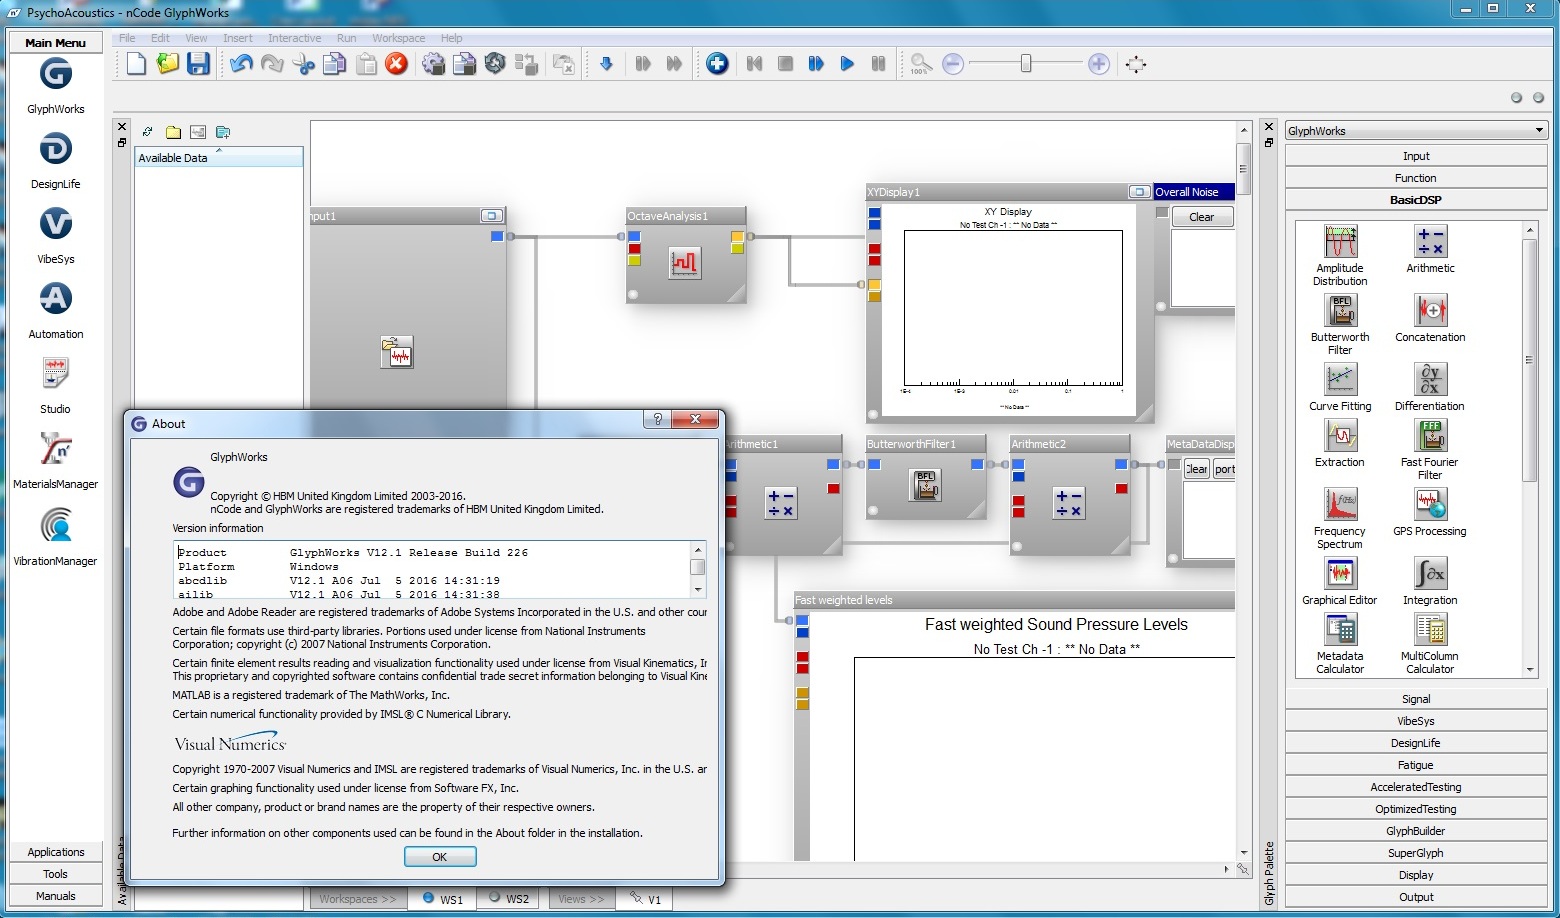Pick the GPS Processing glyph
Viewport: 1560px width, 918px height.
[x=1430, y=513]
